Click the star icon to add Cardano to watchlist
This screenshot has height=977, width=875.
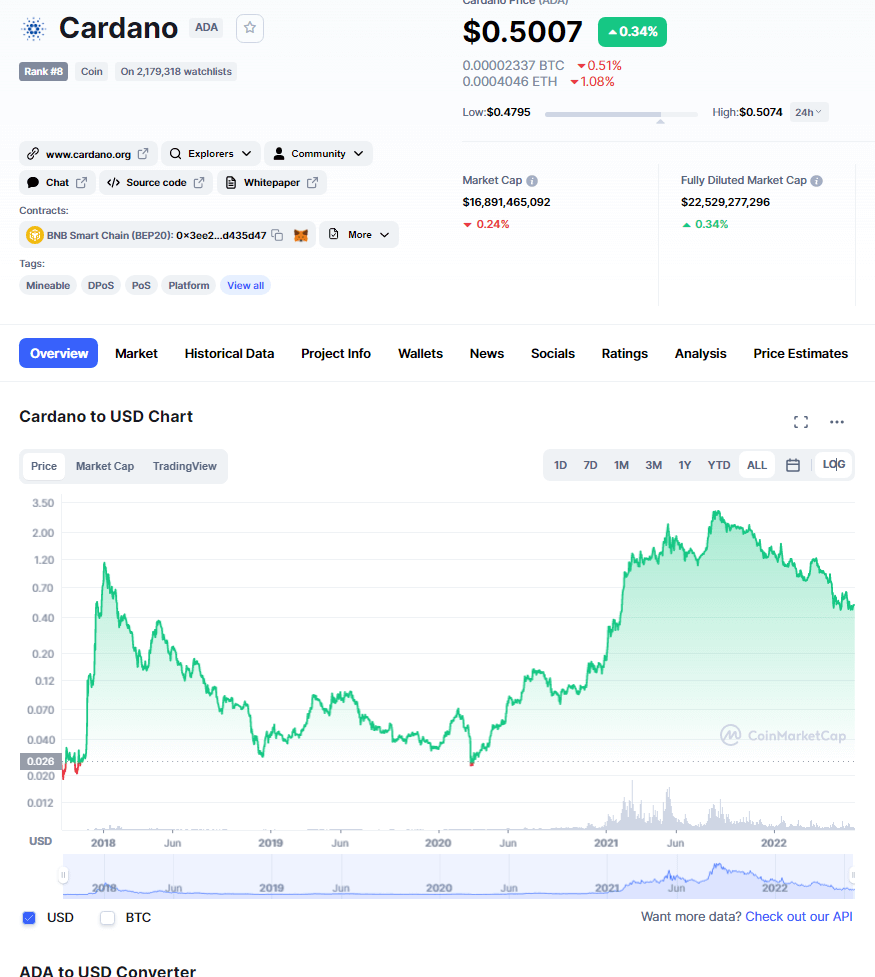pyautogui.click(x=250, y=28)
